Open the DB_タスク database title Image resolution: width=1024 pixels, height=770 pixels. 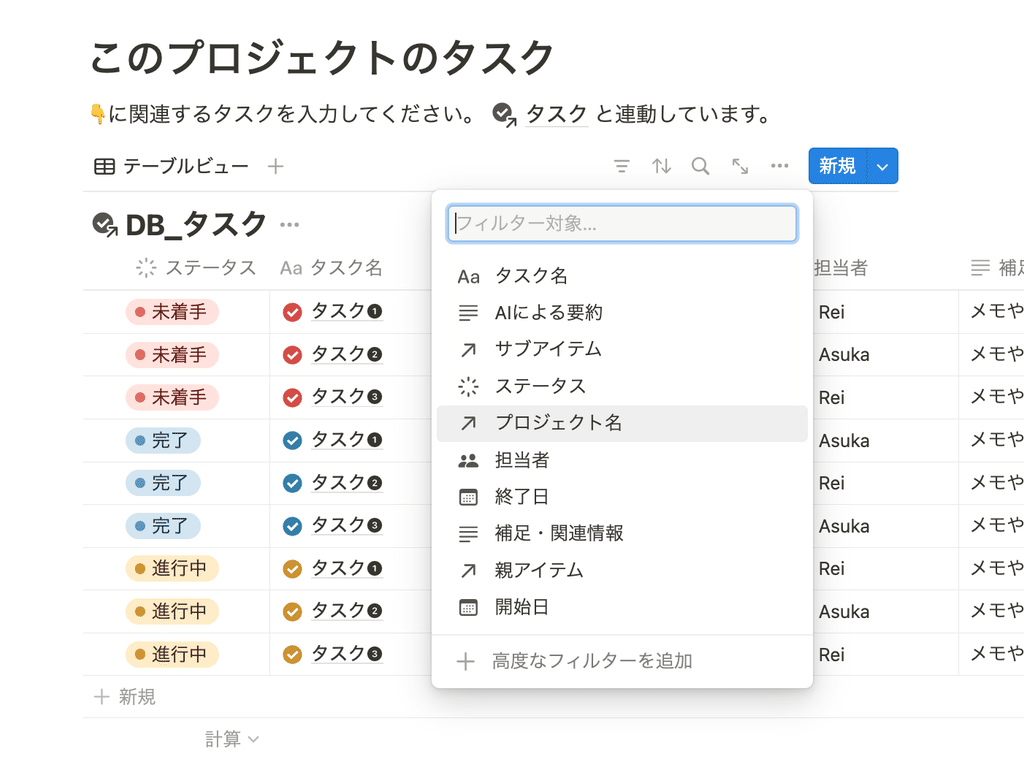[195, 225]
